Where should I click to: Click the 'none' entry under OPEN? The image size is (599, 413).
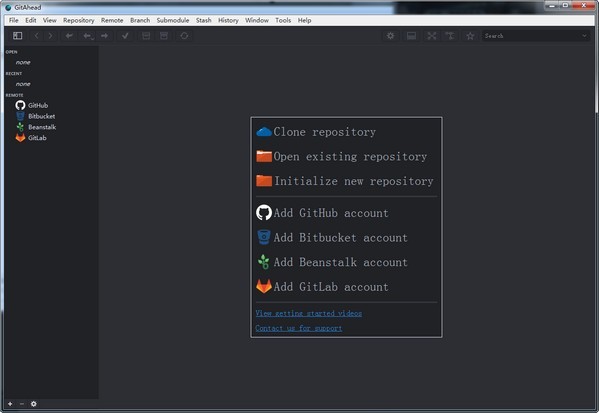pos(23,62)
